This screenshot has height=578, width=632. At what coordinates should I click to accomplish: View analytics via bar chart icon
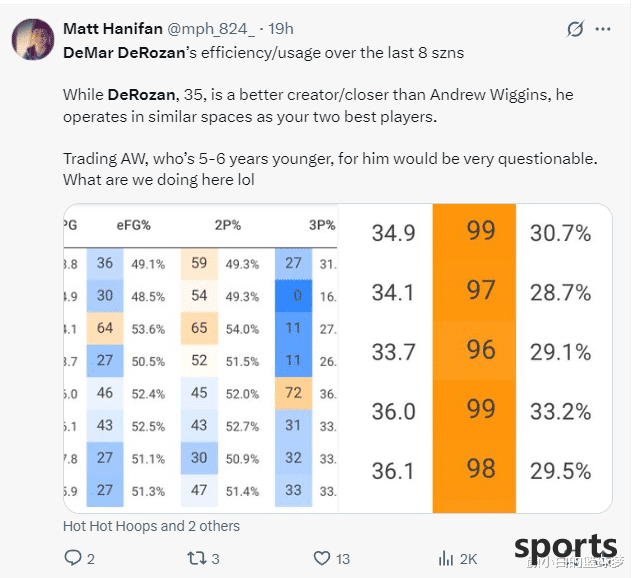446,558
